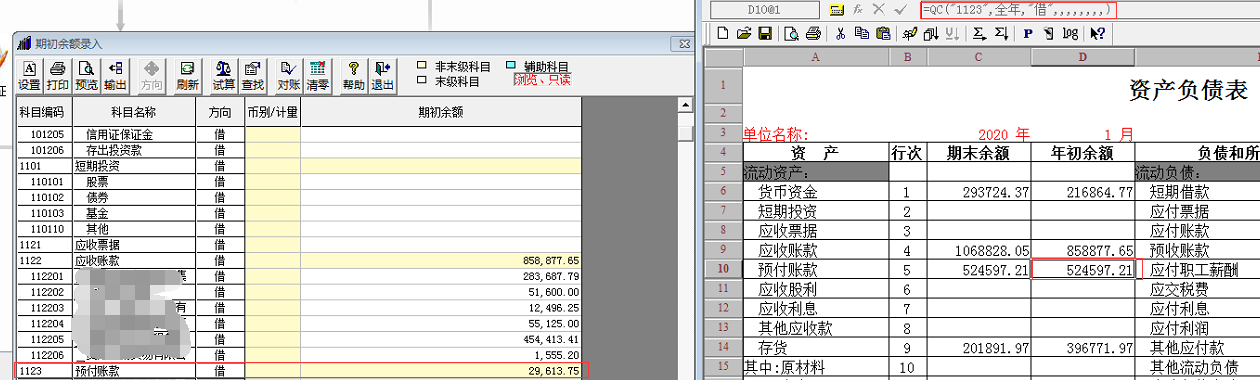
Task: Click 存货 year-start value 396771.97
Action: tap(1083, 348)
